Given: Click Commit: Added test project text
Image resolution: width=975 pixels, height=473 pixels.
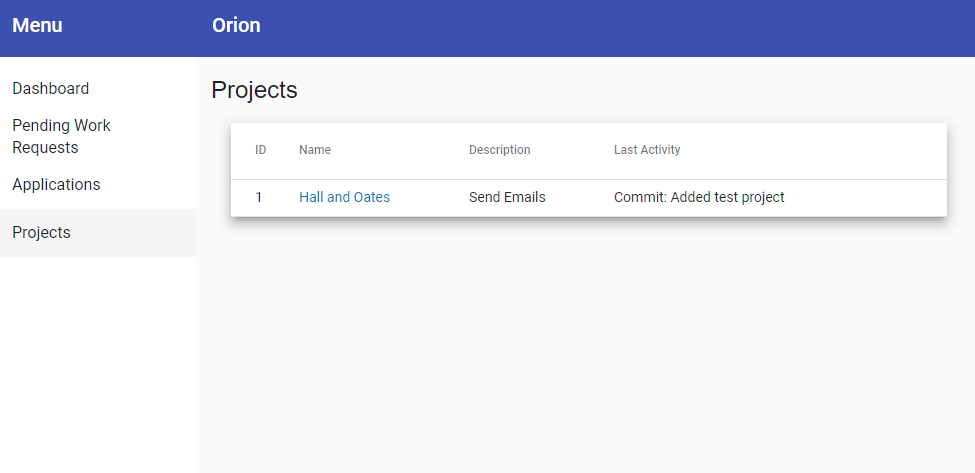Looking at the screenshot, I should [x=699, y=197].
